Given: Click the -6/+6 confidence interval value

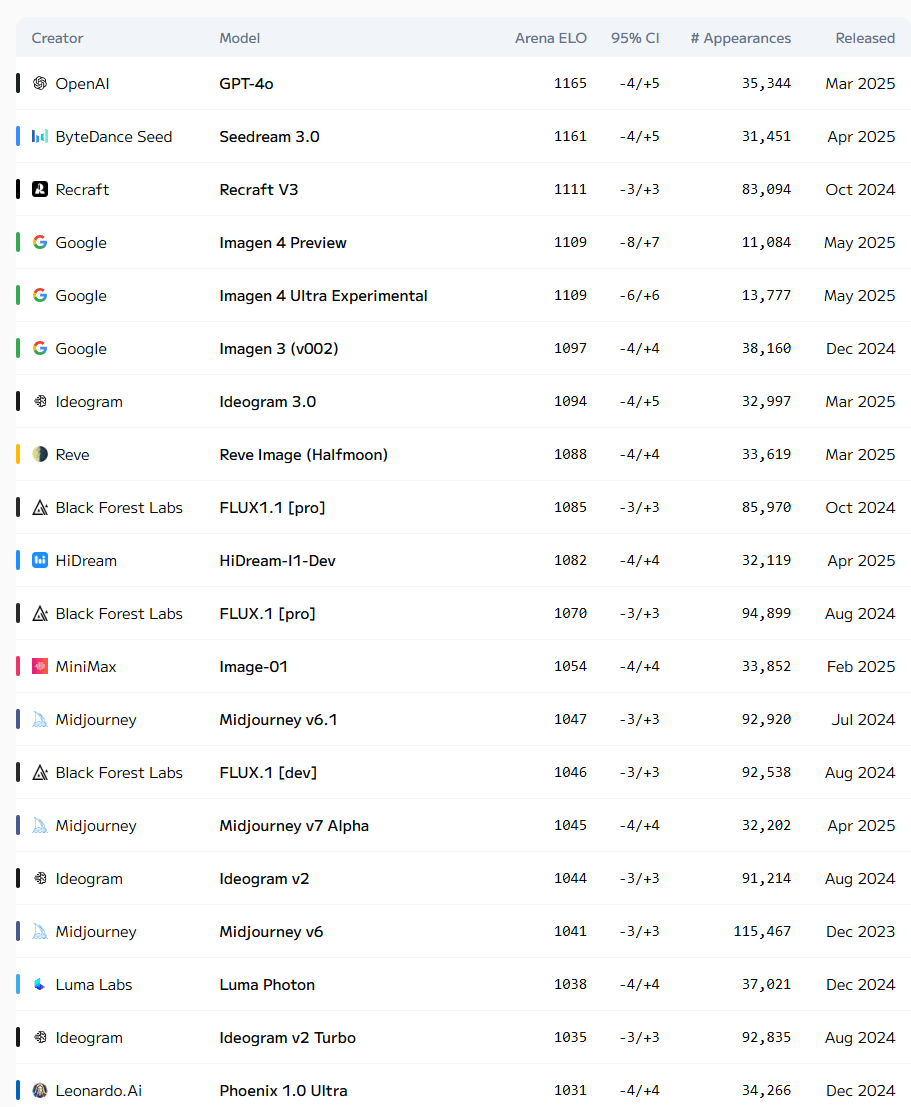Looking at the screenshot, I should point(639,295).
